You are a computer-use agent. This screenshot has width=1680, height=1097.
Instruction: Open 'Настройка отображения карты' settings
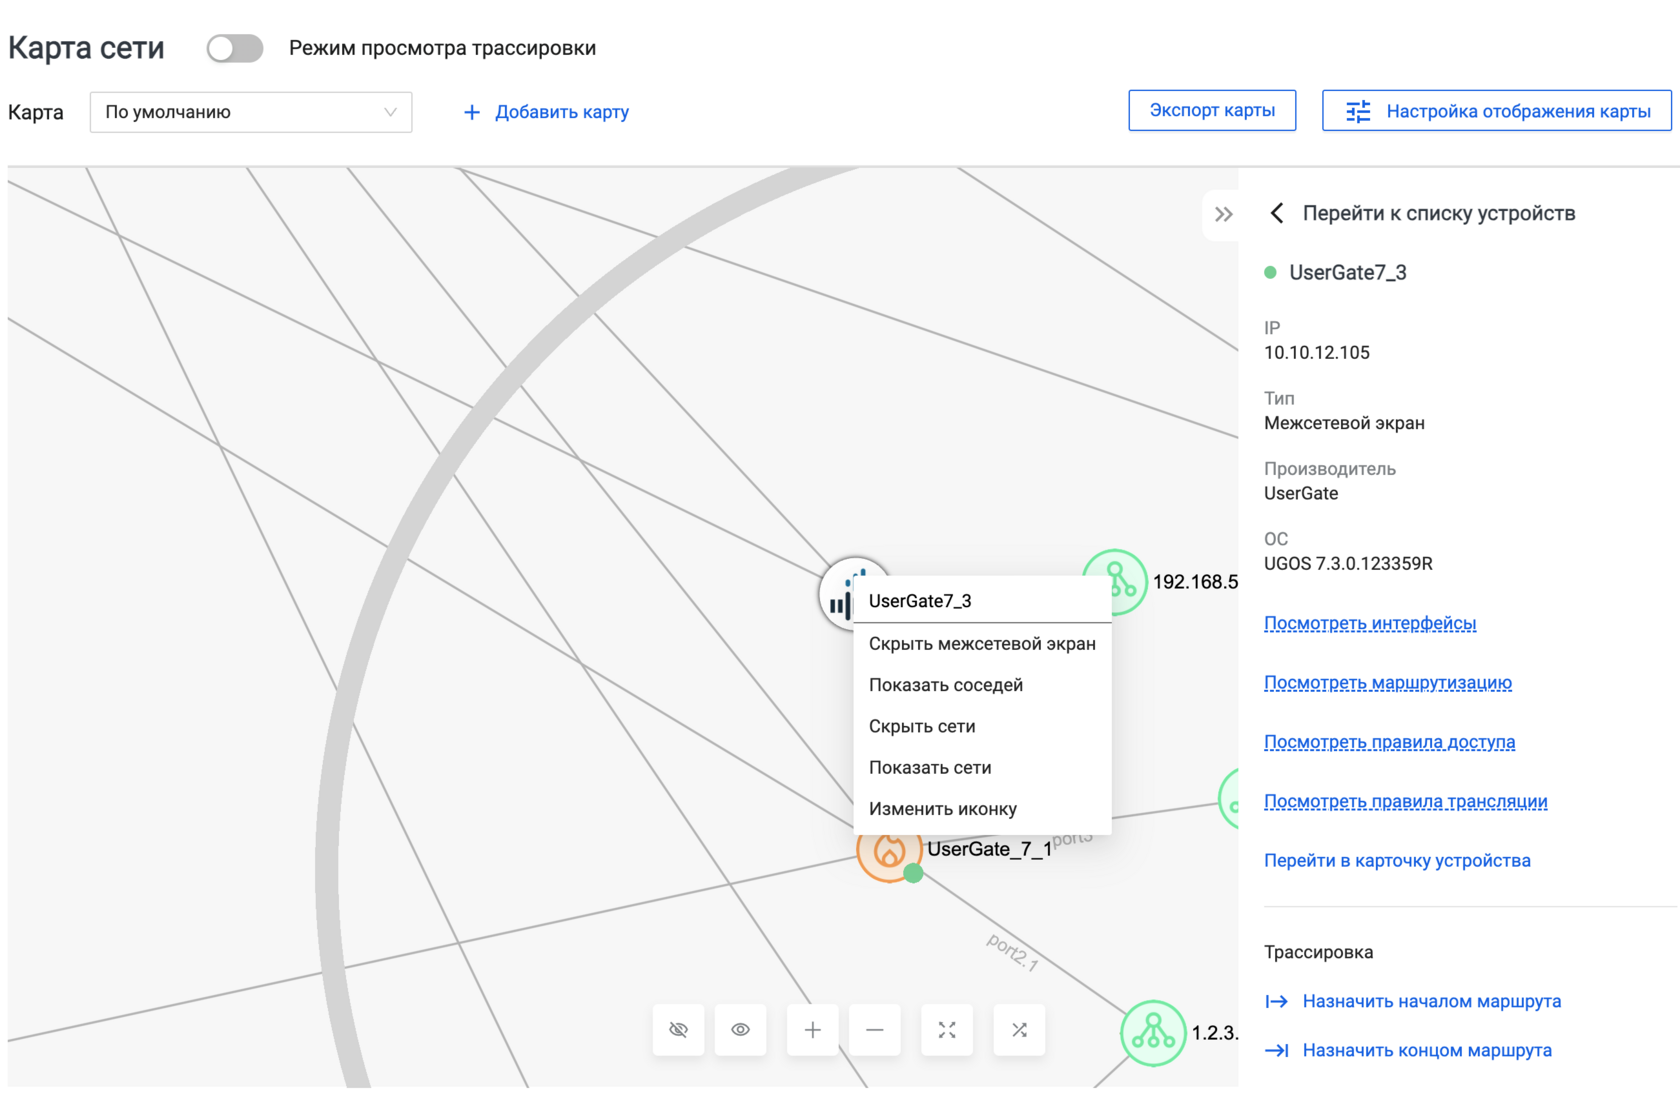tap(1496, 110)
